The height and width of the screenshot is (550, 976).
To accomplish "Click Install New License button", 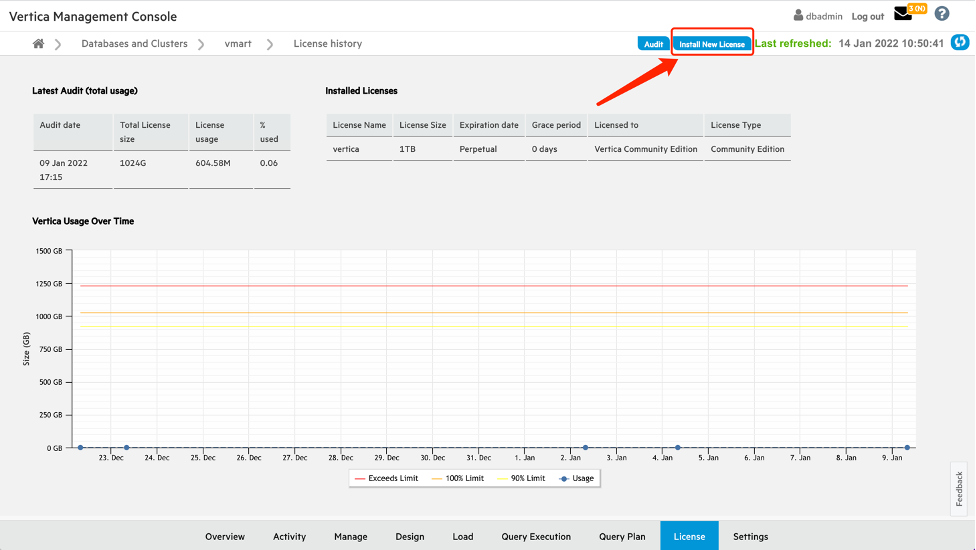I will (711, 44).
